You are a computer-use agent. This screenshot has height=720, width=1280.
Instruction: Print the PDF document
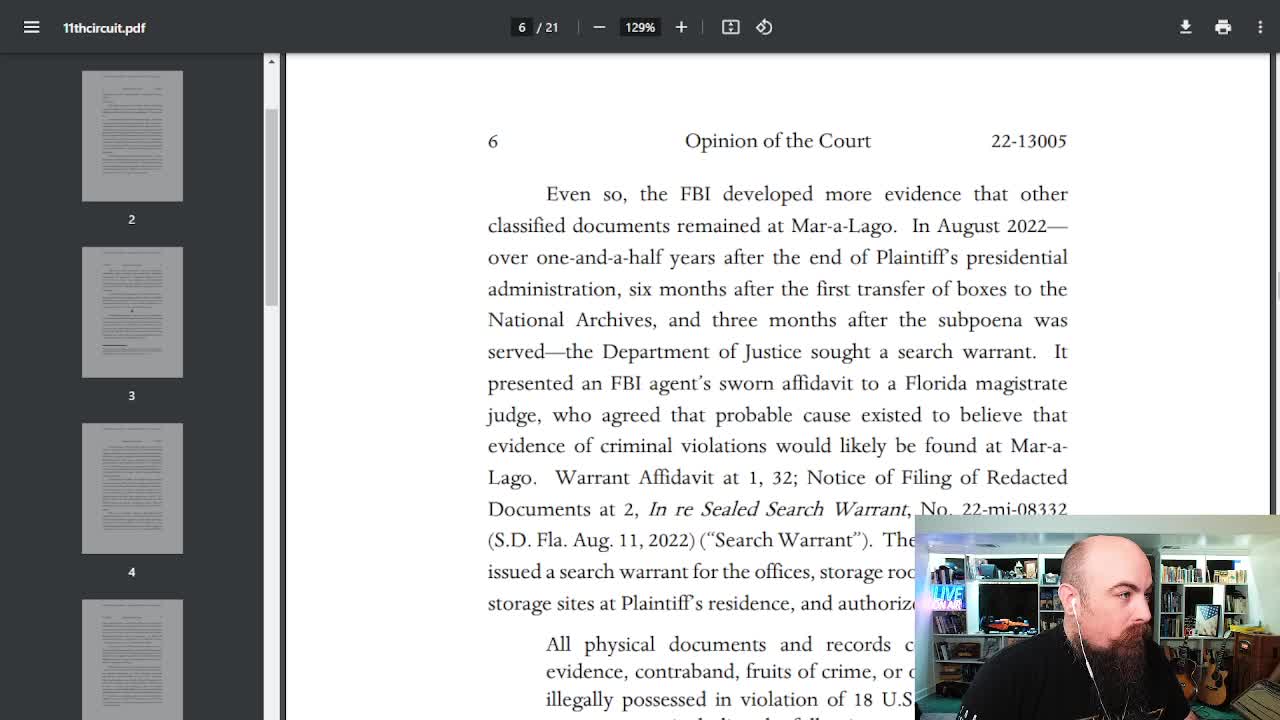(1223, 27)
